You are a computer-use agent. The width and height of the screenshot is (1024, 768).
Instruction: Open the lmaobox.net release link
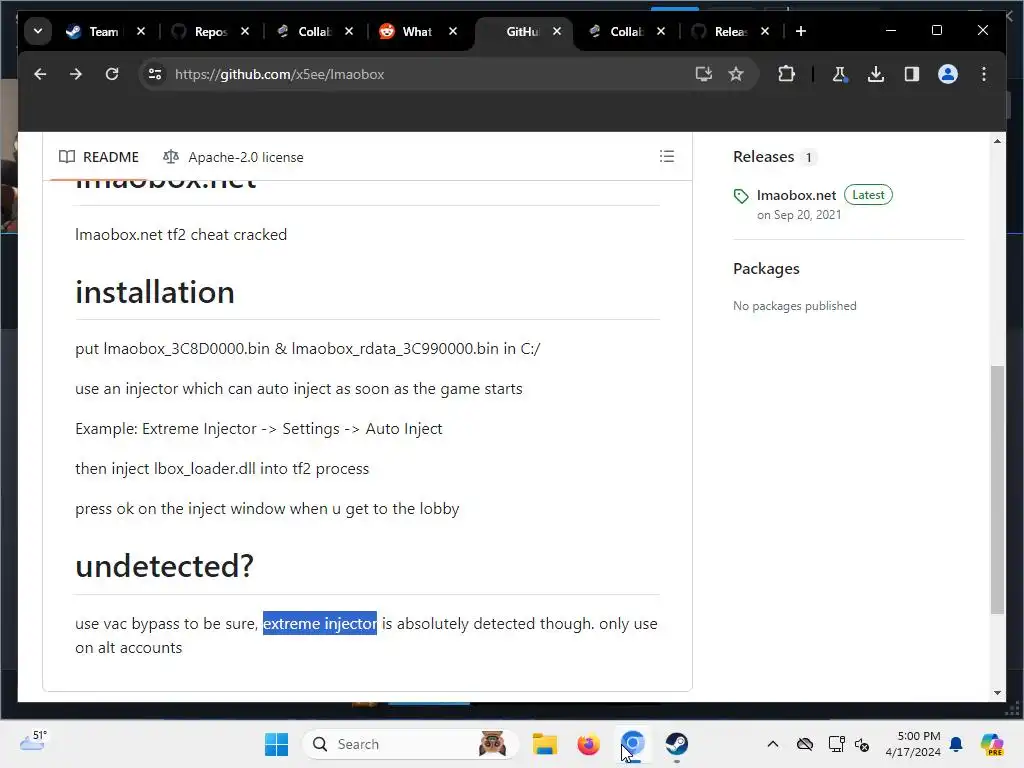point(796,195)
